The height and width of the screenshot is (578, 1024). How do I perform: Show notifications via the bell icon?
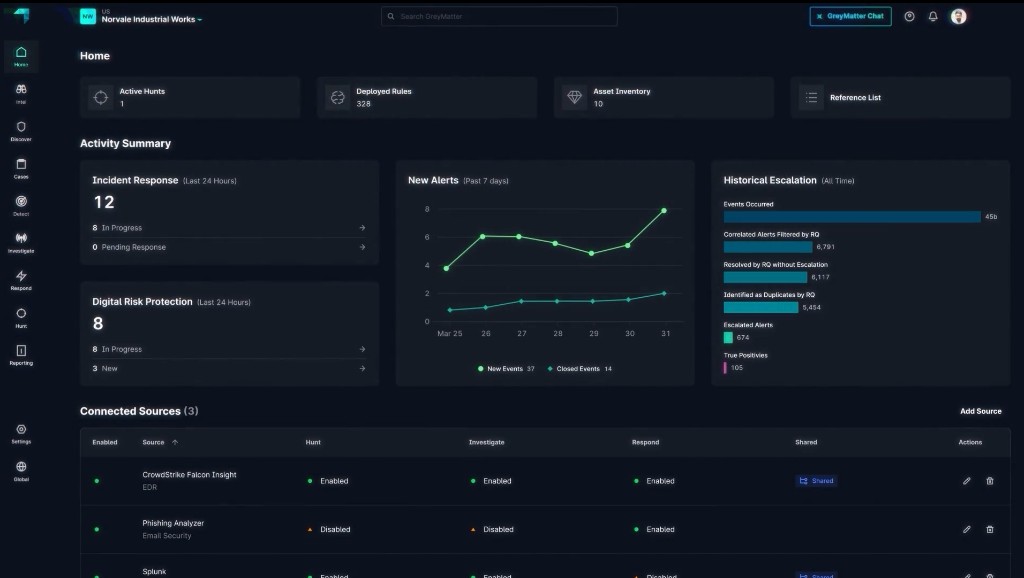click(x=933, y=16)
